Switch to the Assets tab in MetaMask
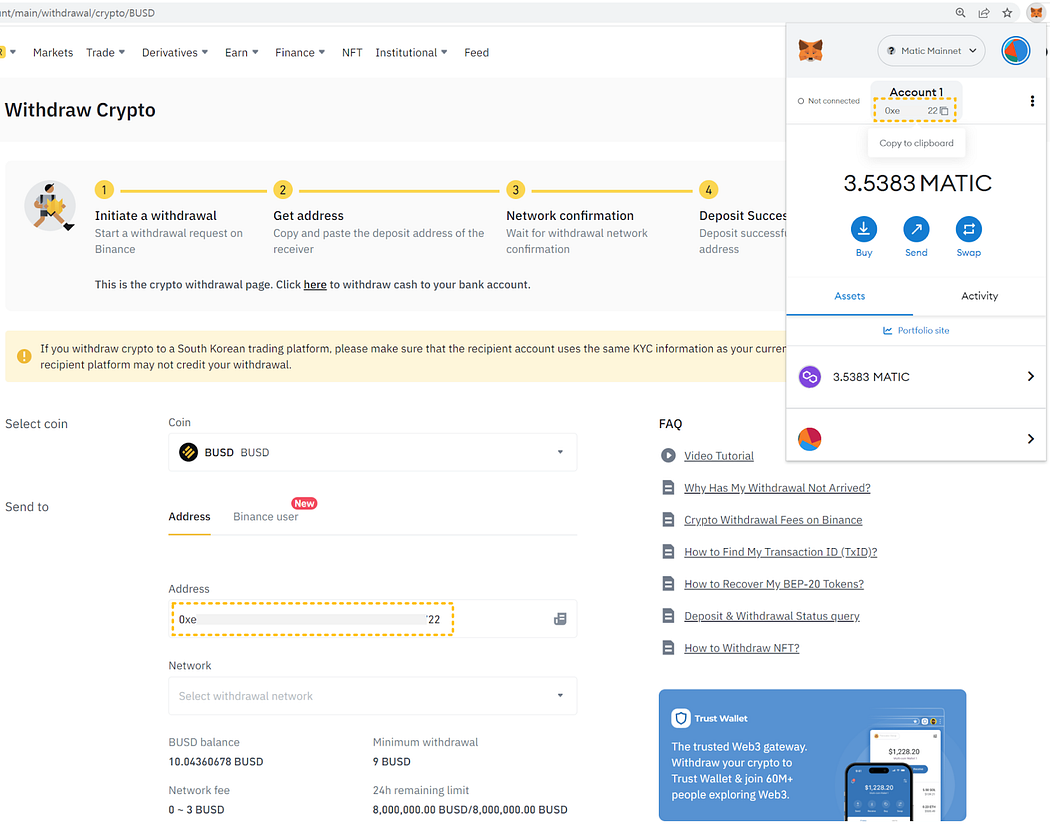The height and width of the screenshot is (829, 1050). coord(850,296)
